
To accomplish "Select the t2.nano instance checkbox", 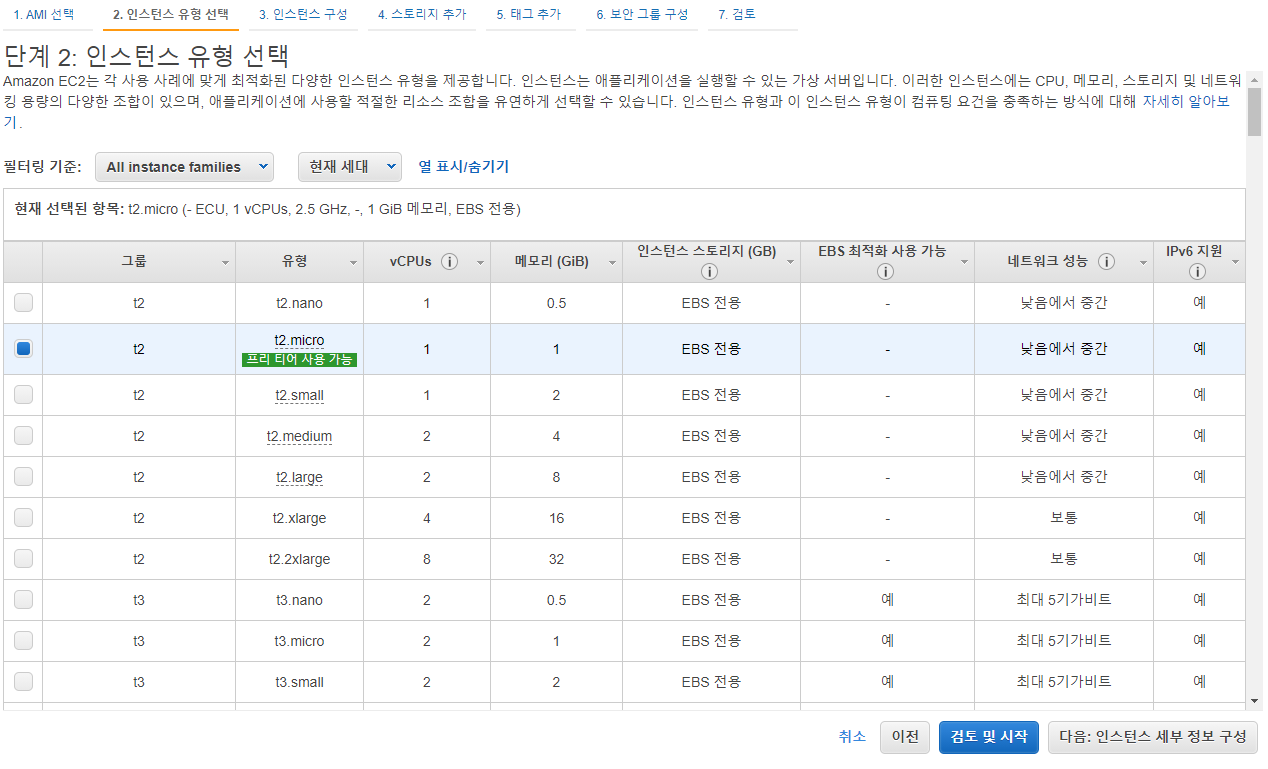I will coord(23,303).
